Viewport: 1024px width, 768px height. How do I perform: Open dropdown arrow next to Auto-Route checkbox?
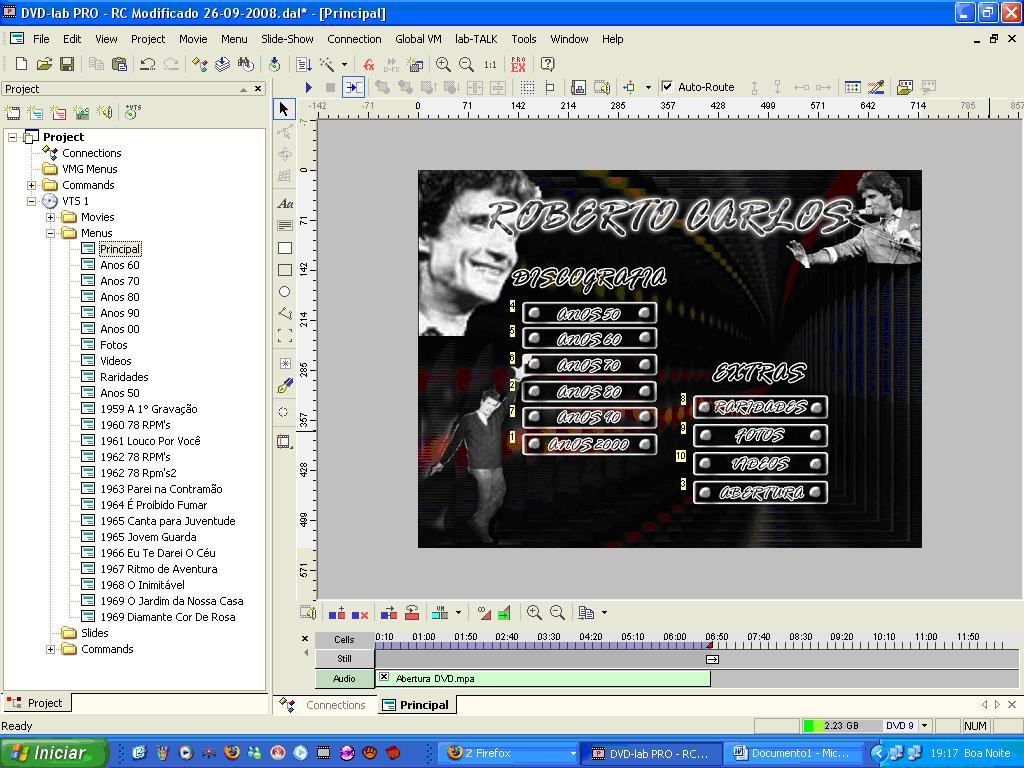coord(648,87)
